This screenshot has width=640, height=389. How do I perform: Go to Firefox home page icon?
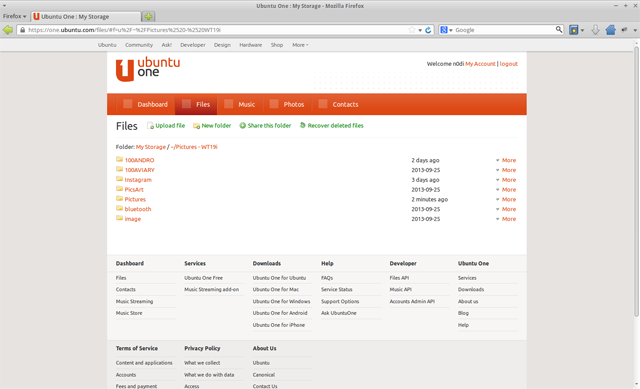(x=611, y=30)
